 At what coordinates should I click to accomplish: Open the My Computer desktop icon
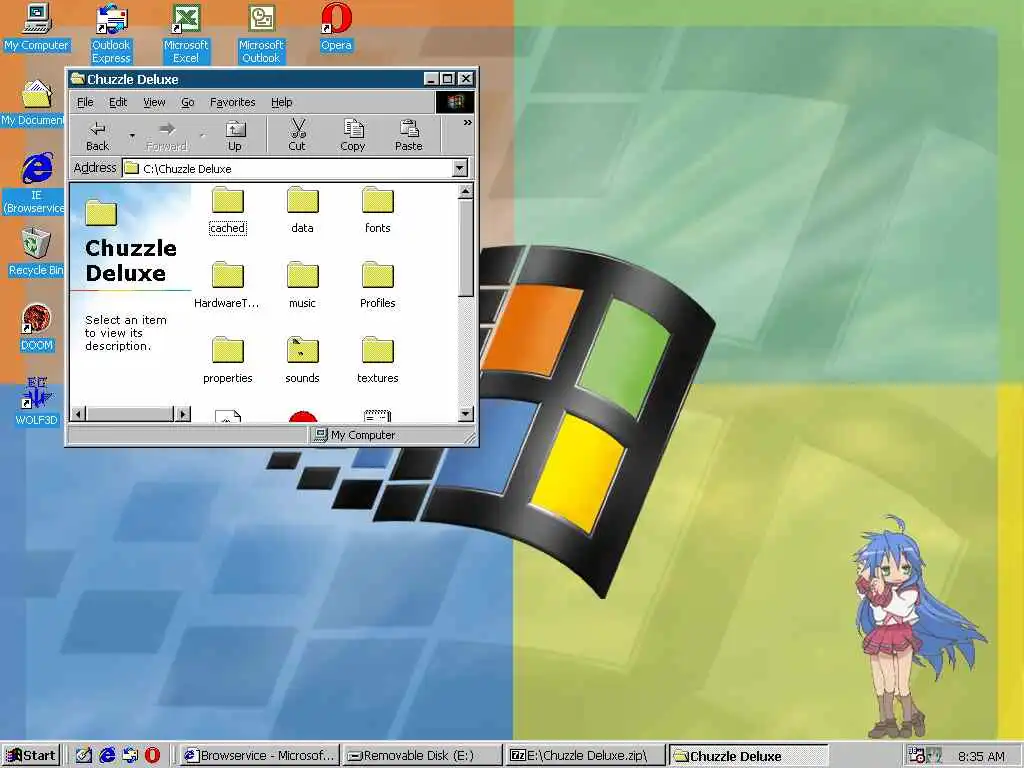[x=37, y=27]
